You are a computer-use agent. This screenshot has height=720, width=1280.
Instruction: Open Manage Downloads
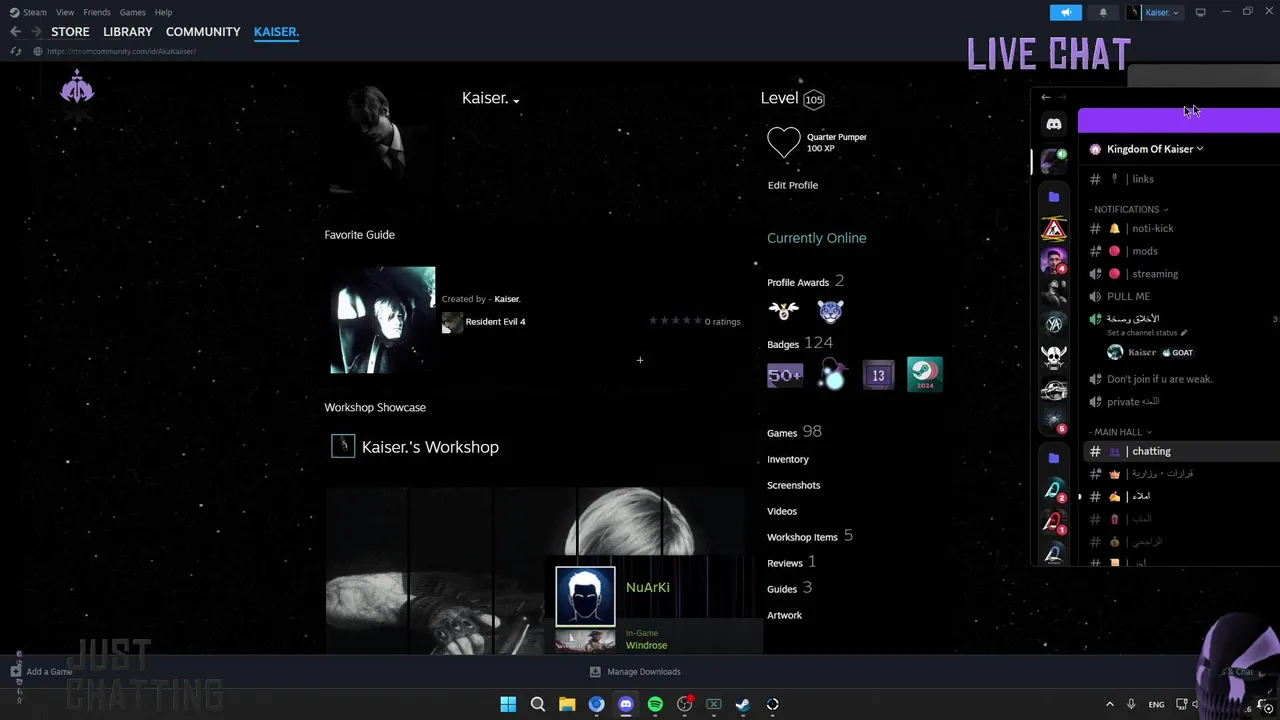tap(635, 672)
